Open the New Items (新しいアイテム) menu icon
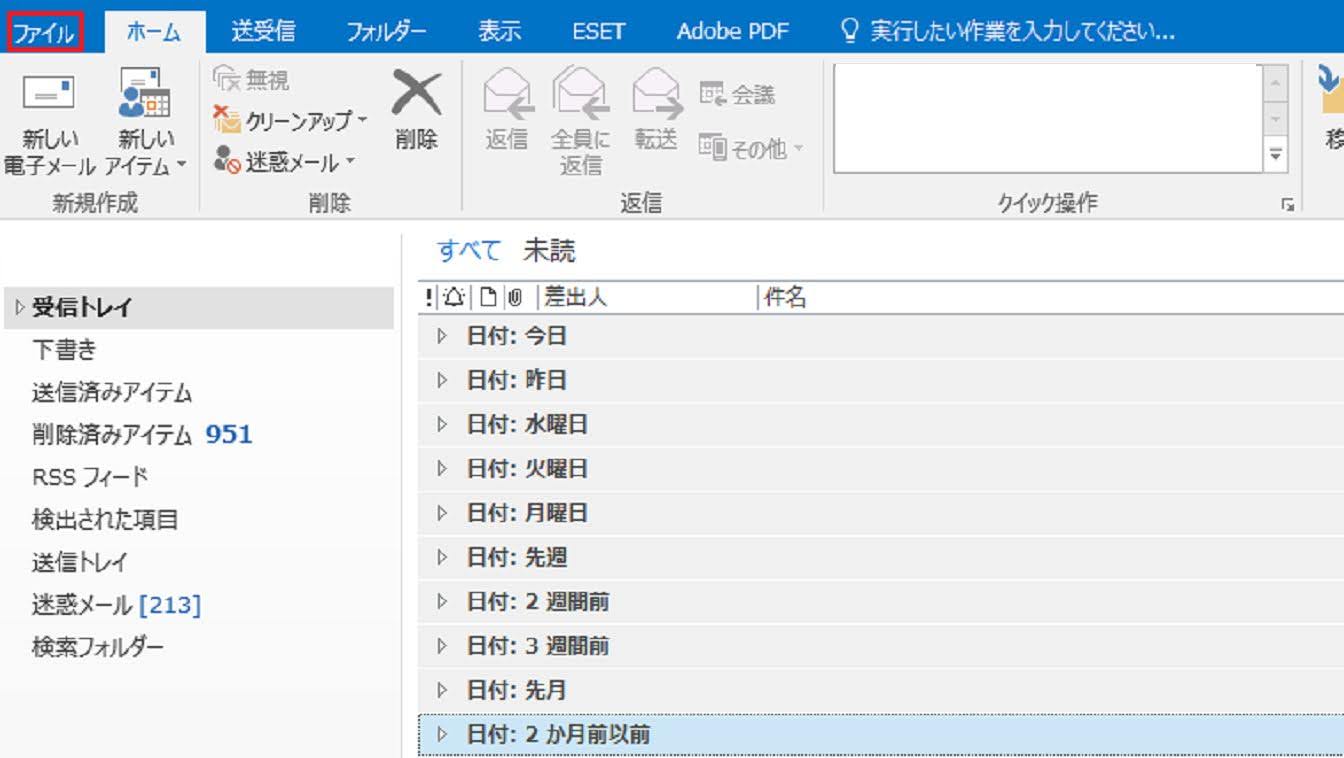This screenshot has height=758, width=1344. 145,94
